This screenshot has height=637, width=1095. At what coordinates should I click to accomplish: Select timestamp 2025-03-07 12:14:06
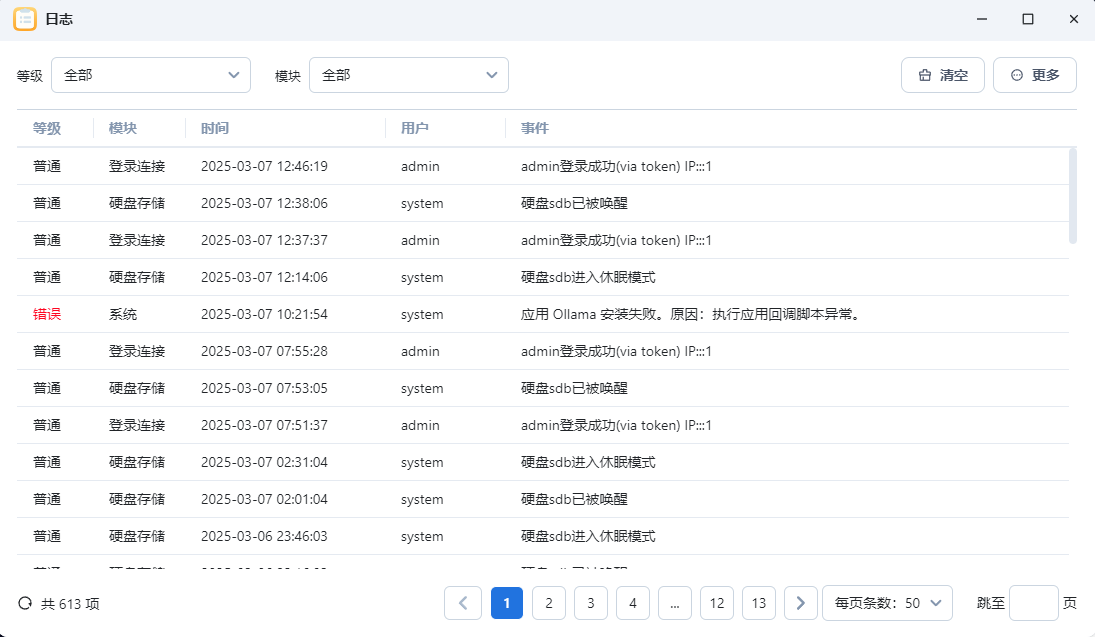264,277
